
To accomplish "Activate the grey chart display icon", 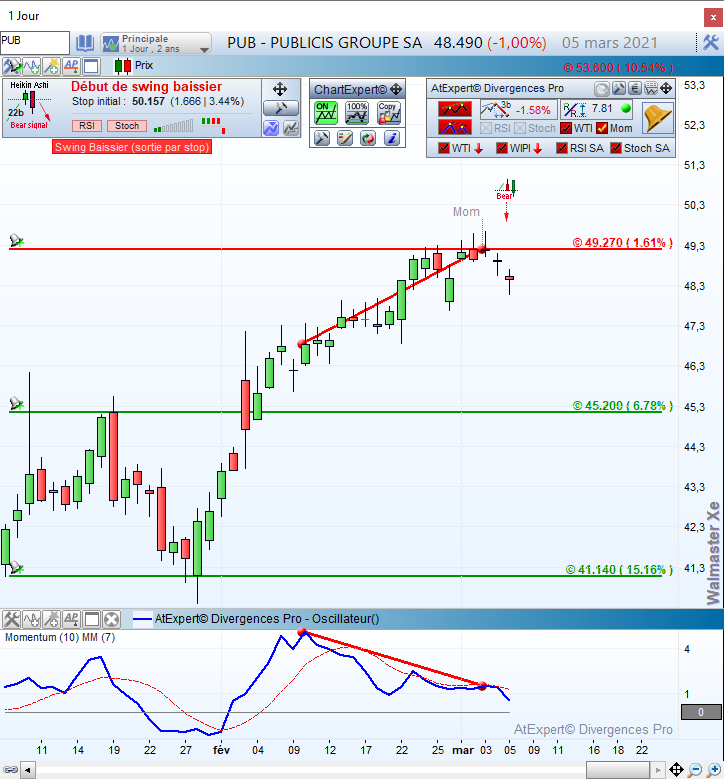I will [291, 128].
